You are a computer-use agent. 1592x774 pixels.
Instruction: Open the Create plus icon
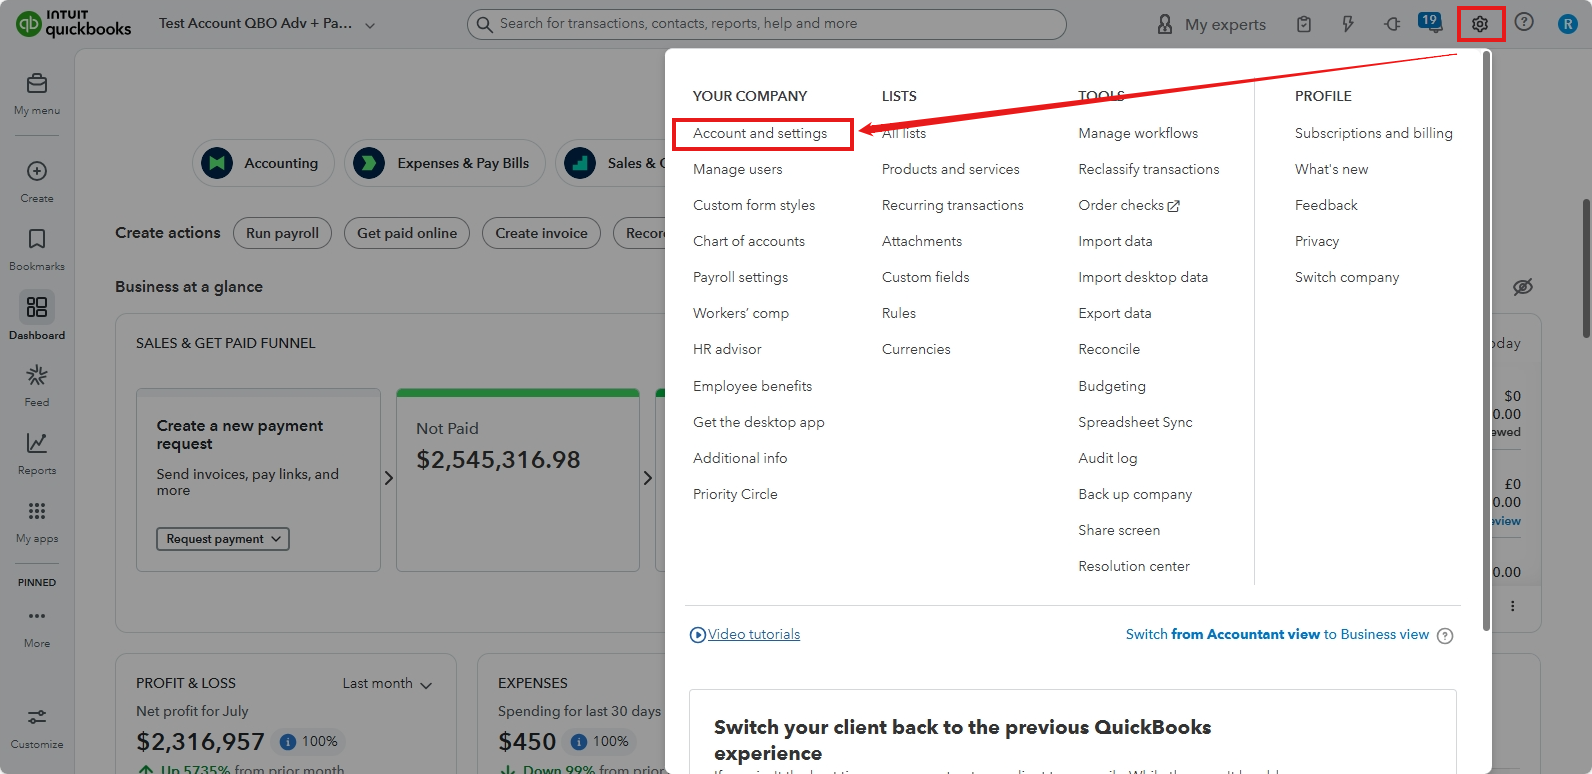37,171
